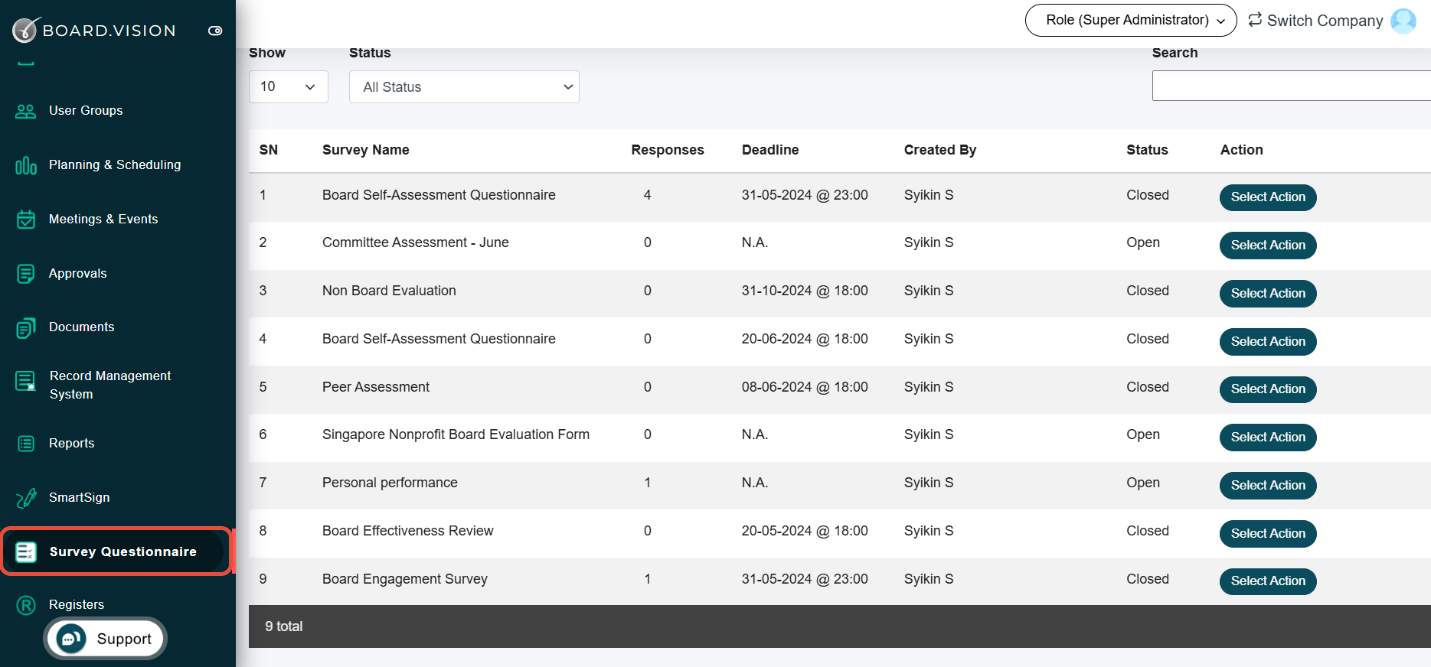Click the SmartSign pen icon
The height and width of the screenshot is (667, 1431).
[x=26, y=498]
